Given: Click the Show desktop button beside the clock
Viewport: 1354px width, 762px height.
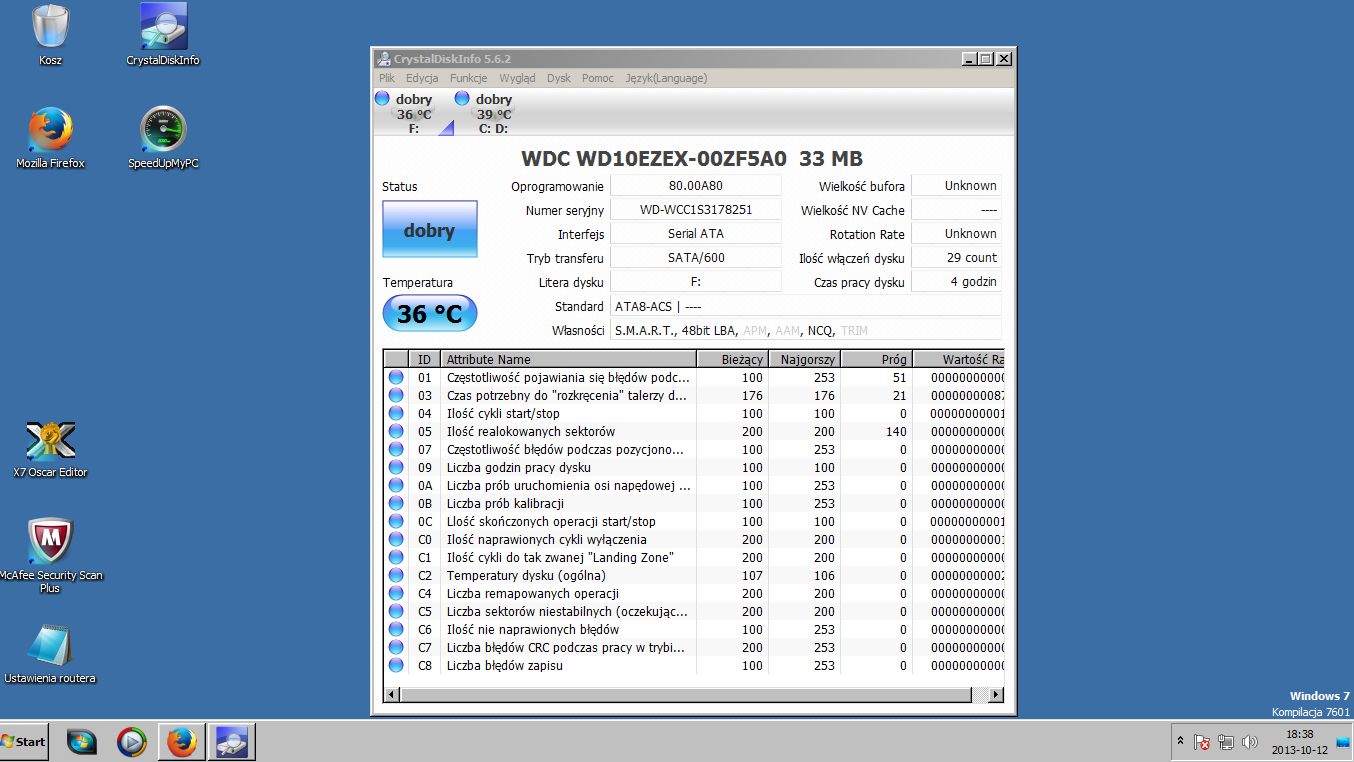Looking at the screenshot, I should pos(1343,742).
